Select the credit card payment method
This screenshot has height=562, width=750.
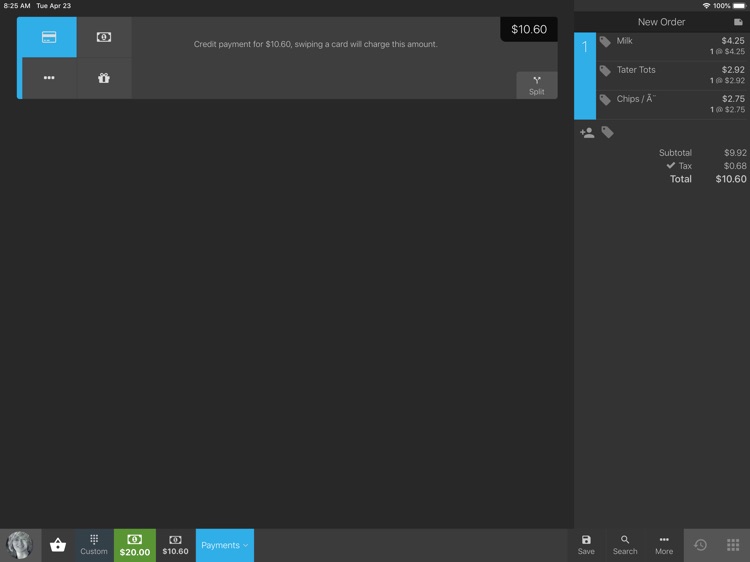click(x=47, y=37)
